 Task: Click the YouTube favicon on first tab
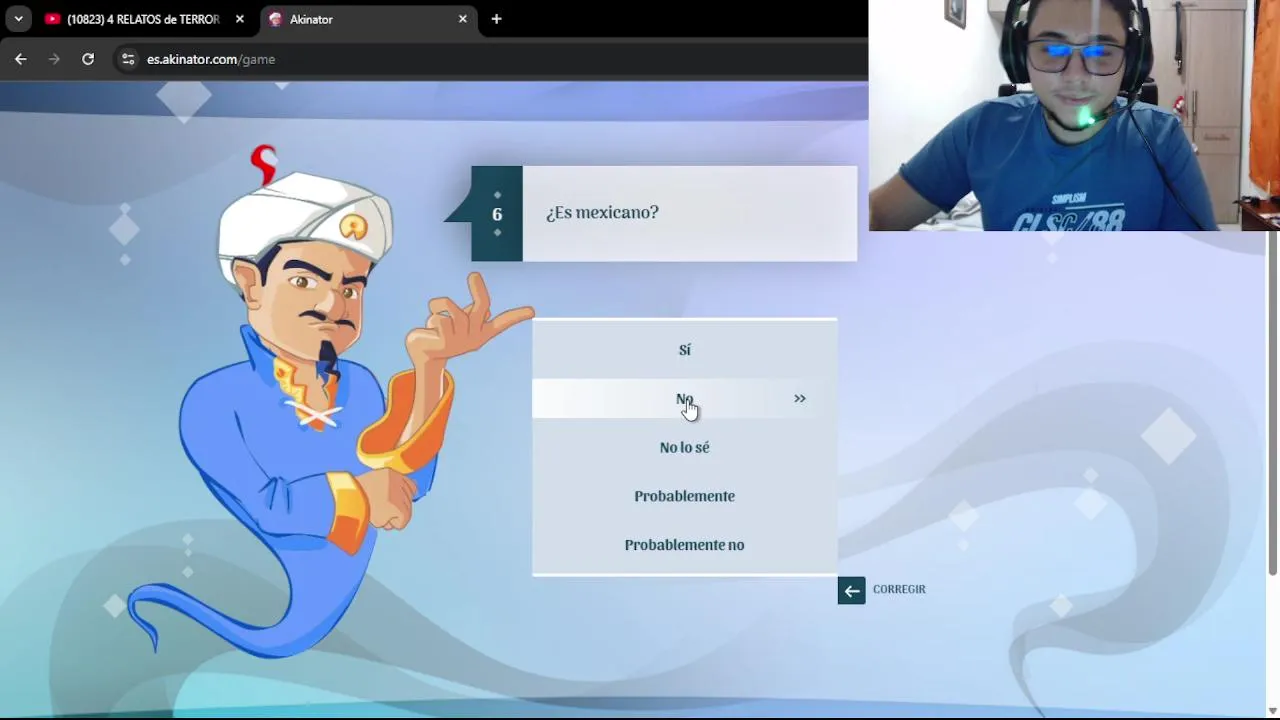point(52,19)
